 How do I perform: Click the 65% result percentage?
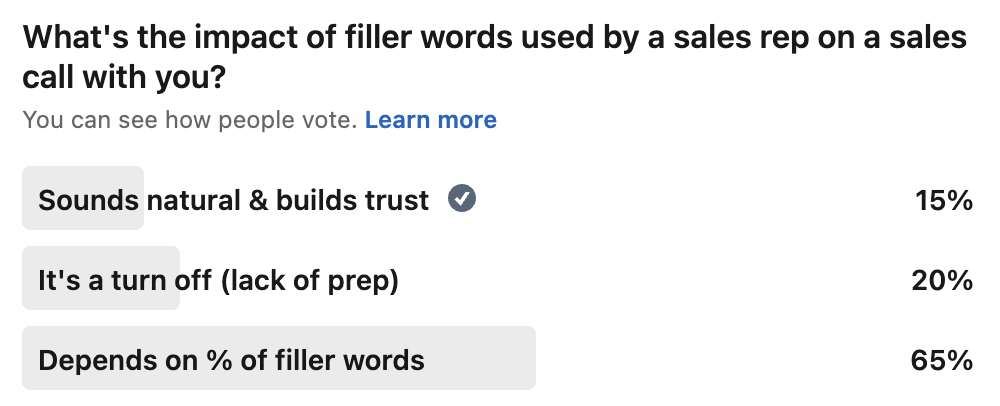pos(942,361)
